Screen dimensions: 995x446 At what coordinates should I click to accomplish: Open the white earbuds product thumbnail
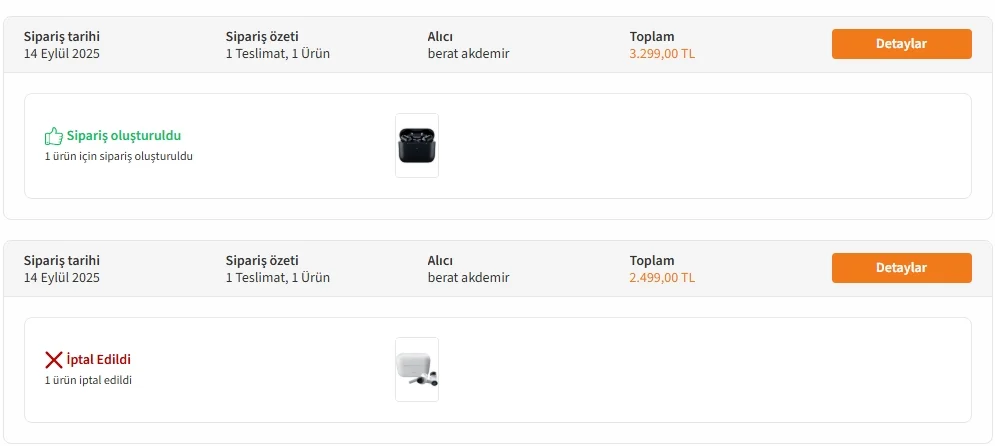point(416,369)
